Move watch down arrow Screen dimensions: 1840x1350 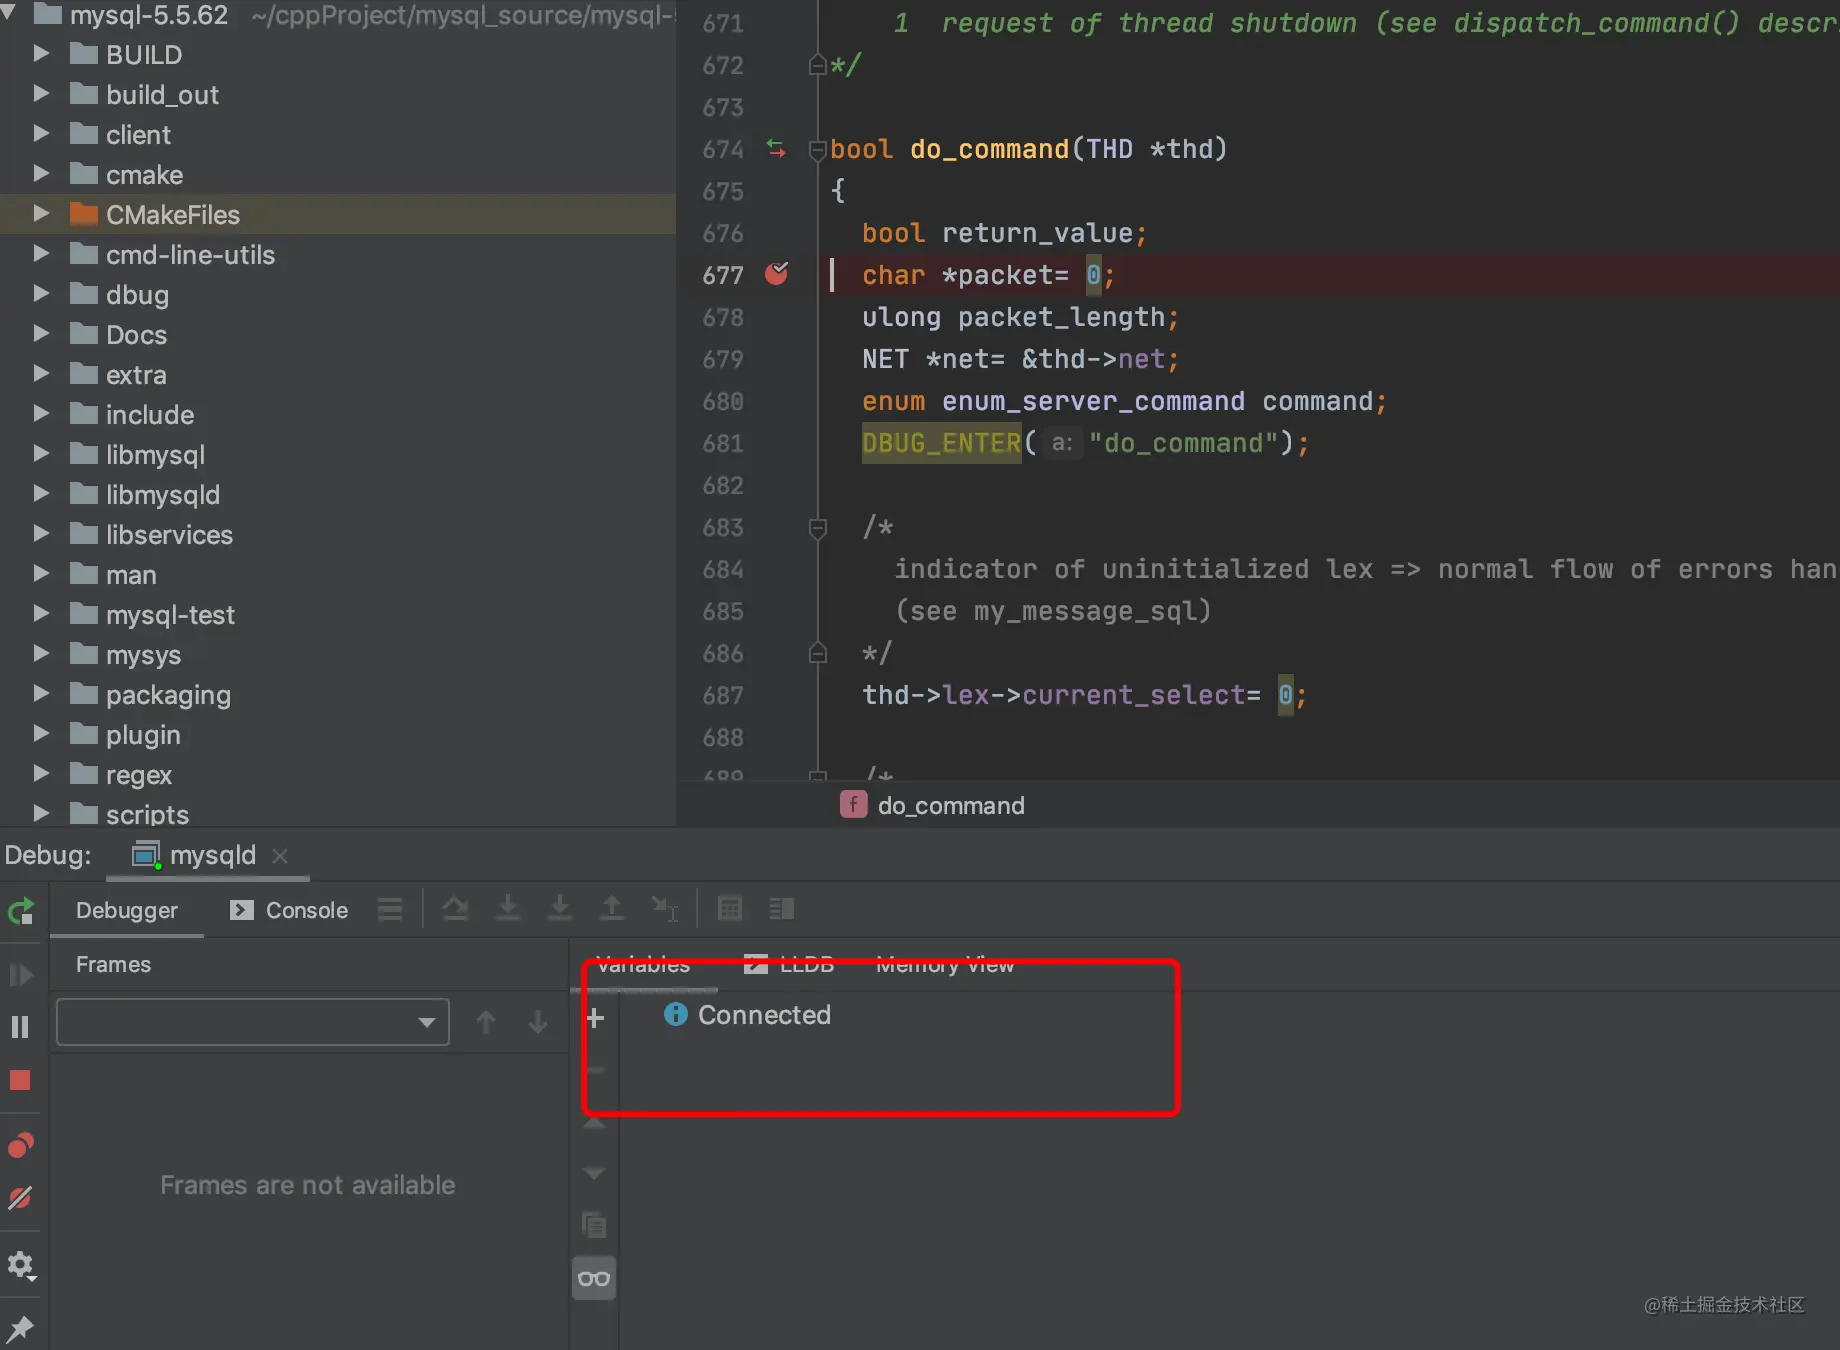594,1172
